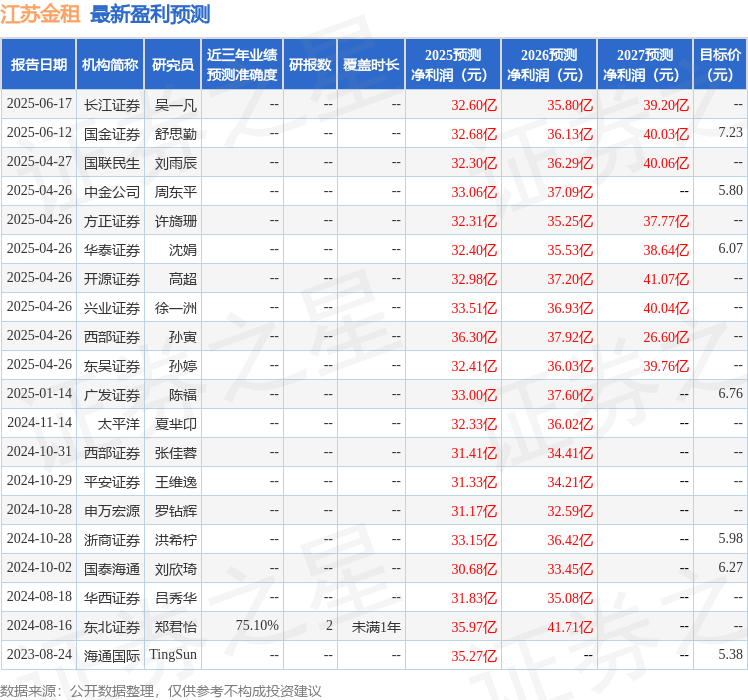
Task: Select the 近三年业绩预测准确度 column header
Action: click(242, 65)
